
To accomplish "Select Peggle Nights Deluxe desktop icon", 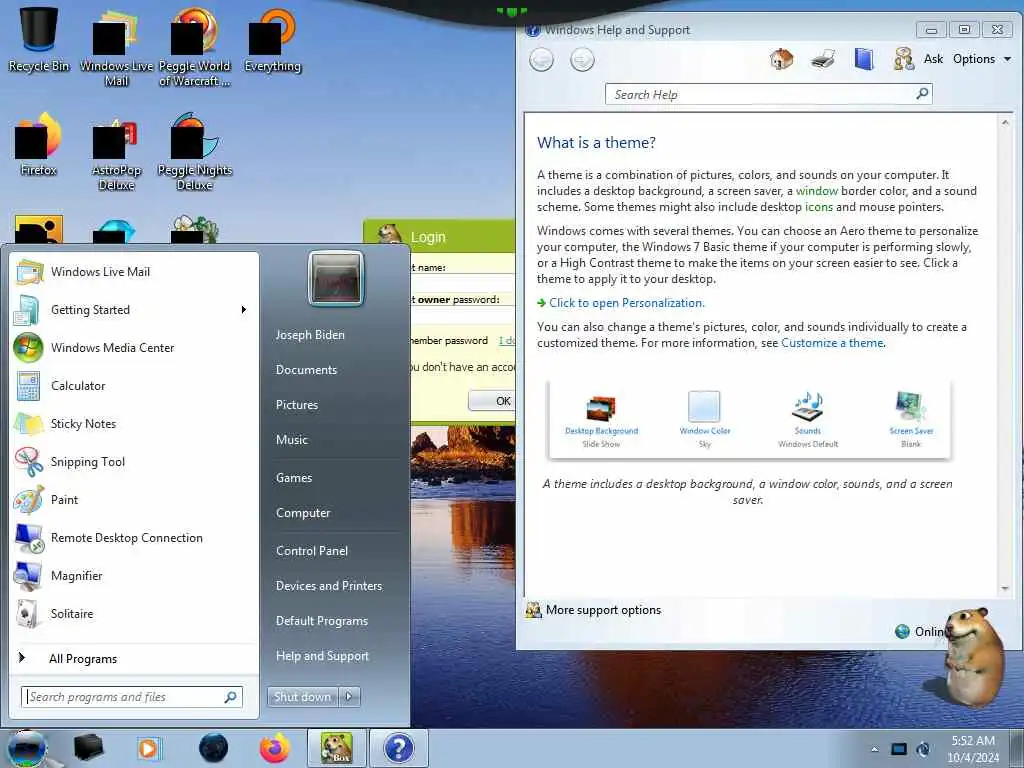I will pos(195,152).
